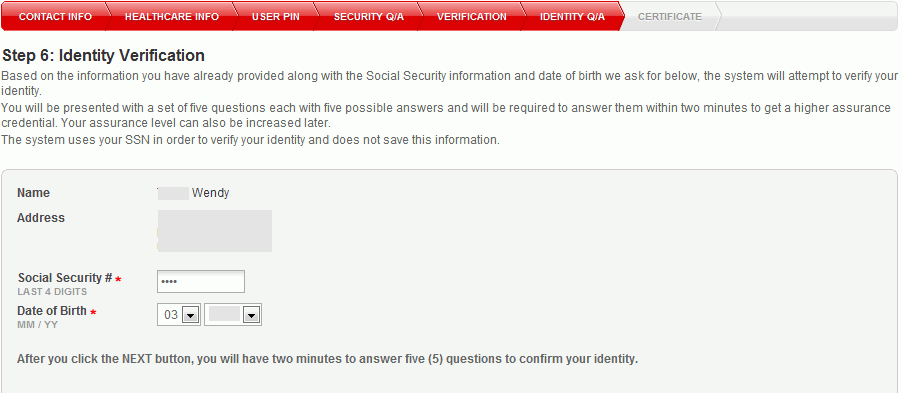
Task: Click the redacted address block
Action: pos(215,231)
